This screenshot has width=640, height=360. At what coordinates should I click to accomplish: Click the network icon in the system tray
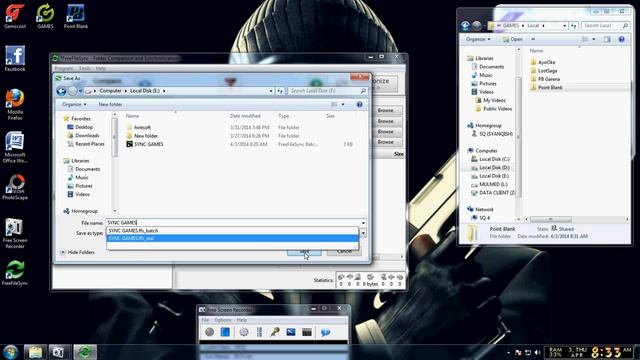point(528,352)
